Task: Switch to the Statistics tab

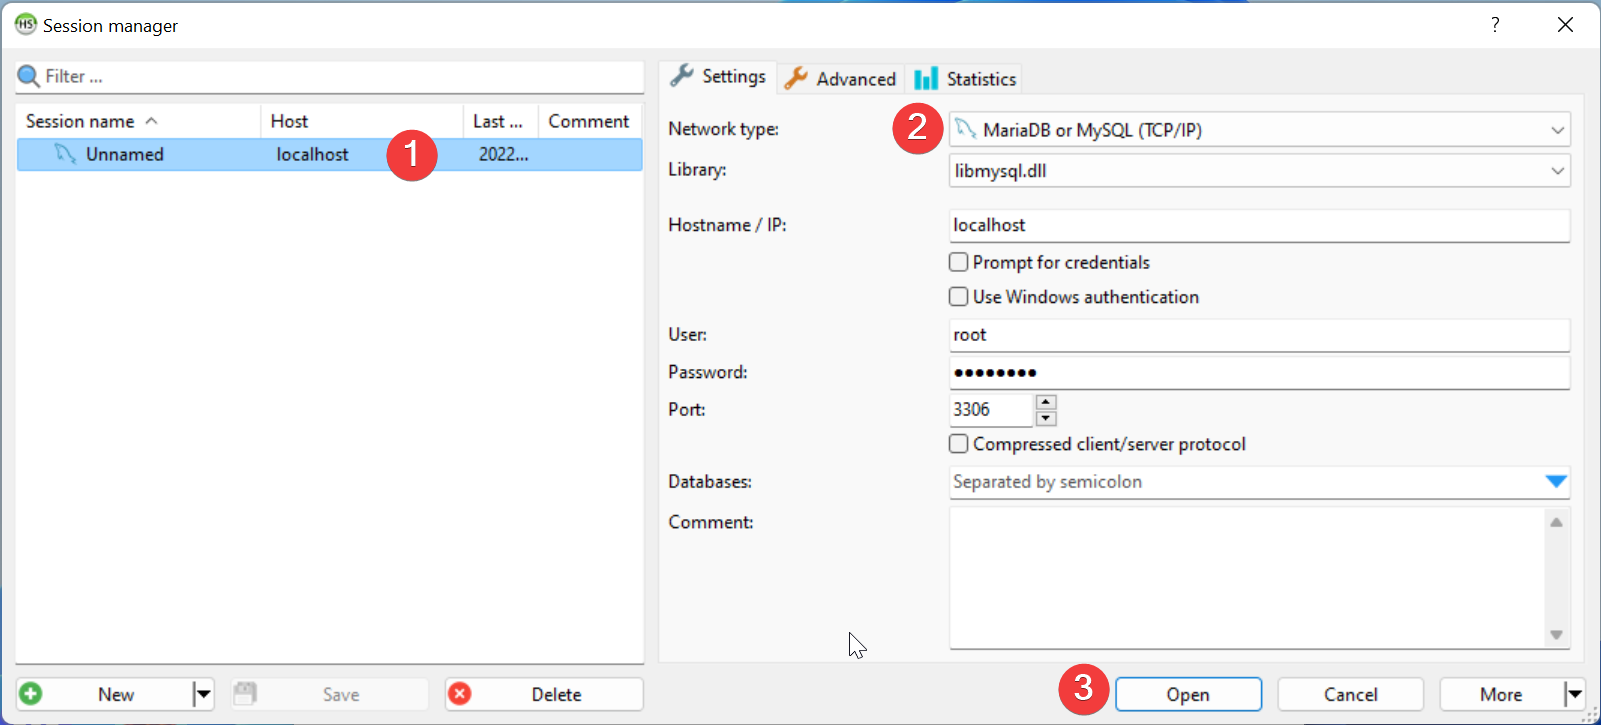Action: (x=966, y=78)
